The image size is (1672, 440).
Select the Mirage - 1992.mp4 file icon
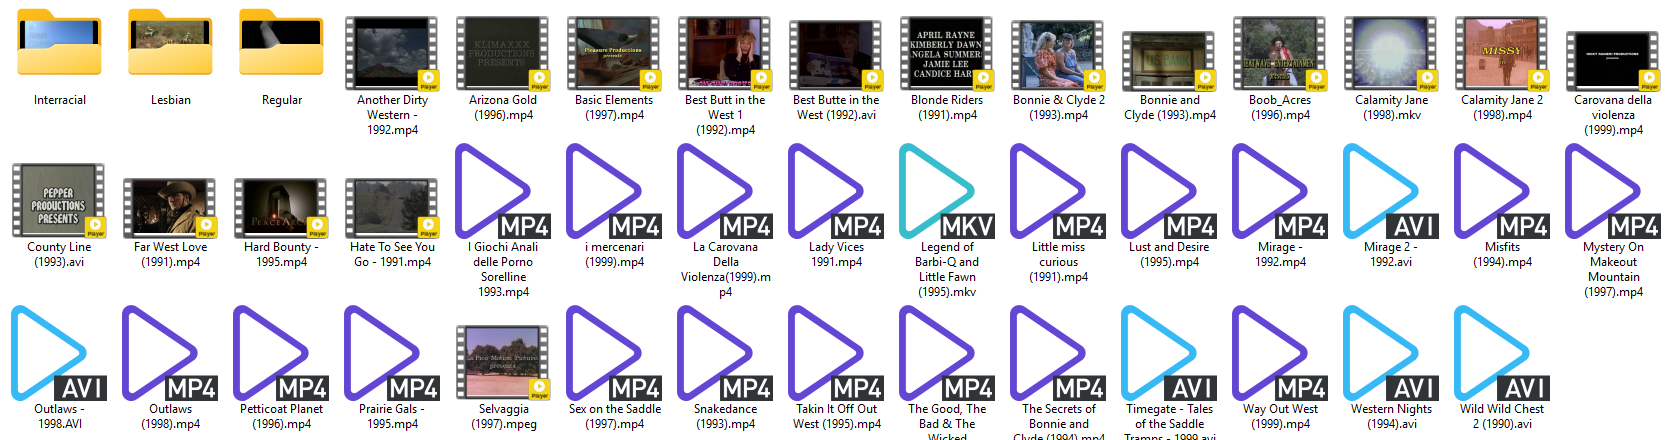1280,191
